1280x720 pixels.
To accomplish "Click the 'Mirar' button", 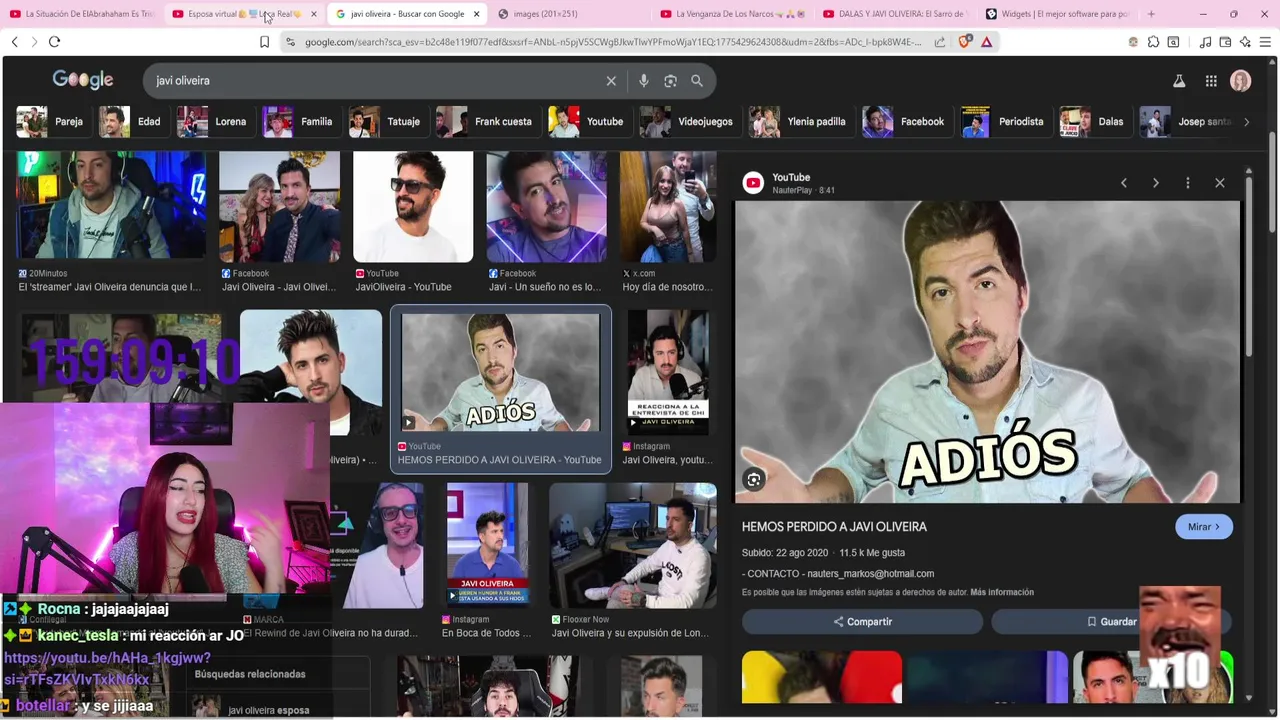I will [x=1204, y=527].
